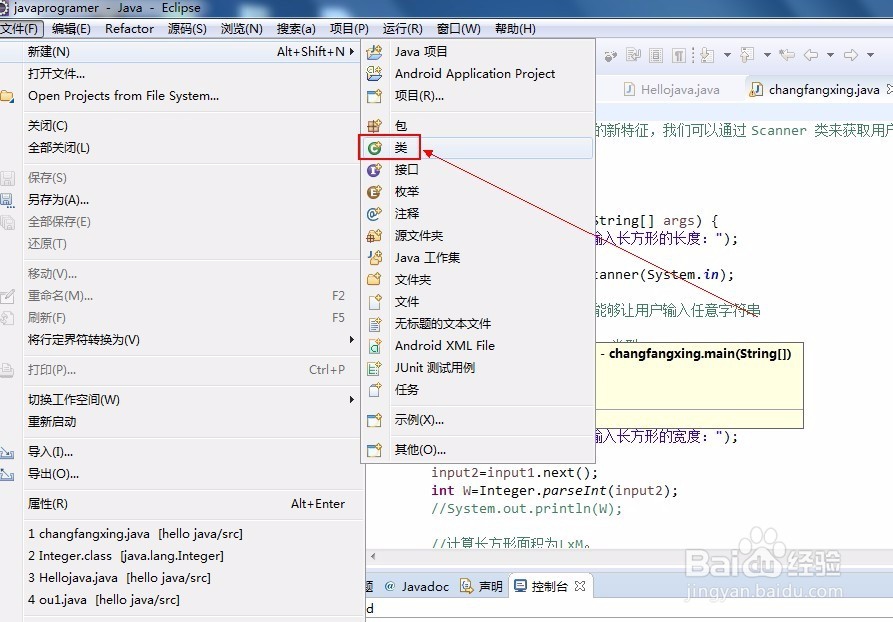Expand the 新建(N) submenu arrow
The image size is (893, 622).
click(352, 52)
